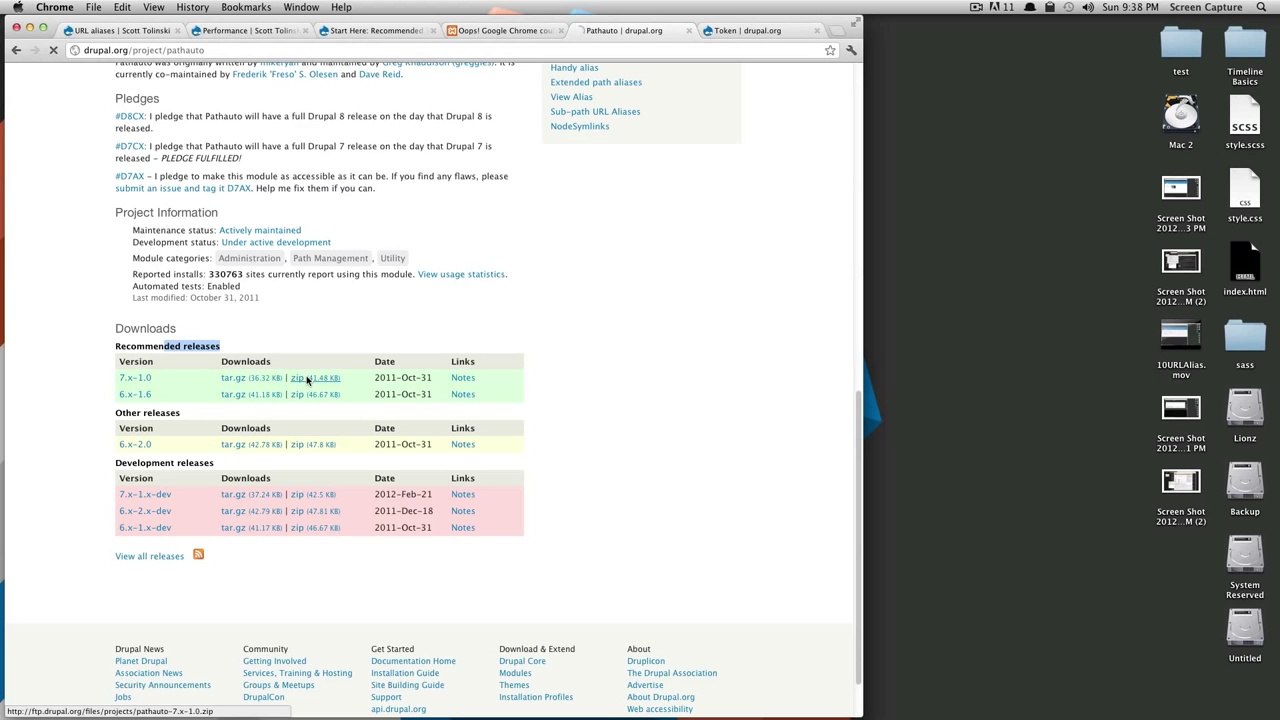Open Actively maintained status link
The height and width of the screenshot is (720, 1280).
pyautogui.click(x=260, y=230)
